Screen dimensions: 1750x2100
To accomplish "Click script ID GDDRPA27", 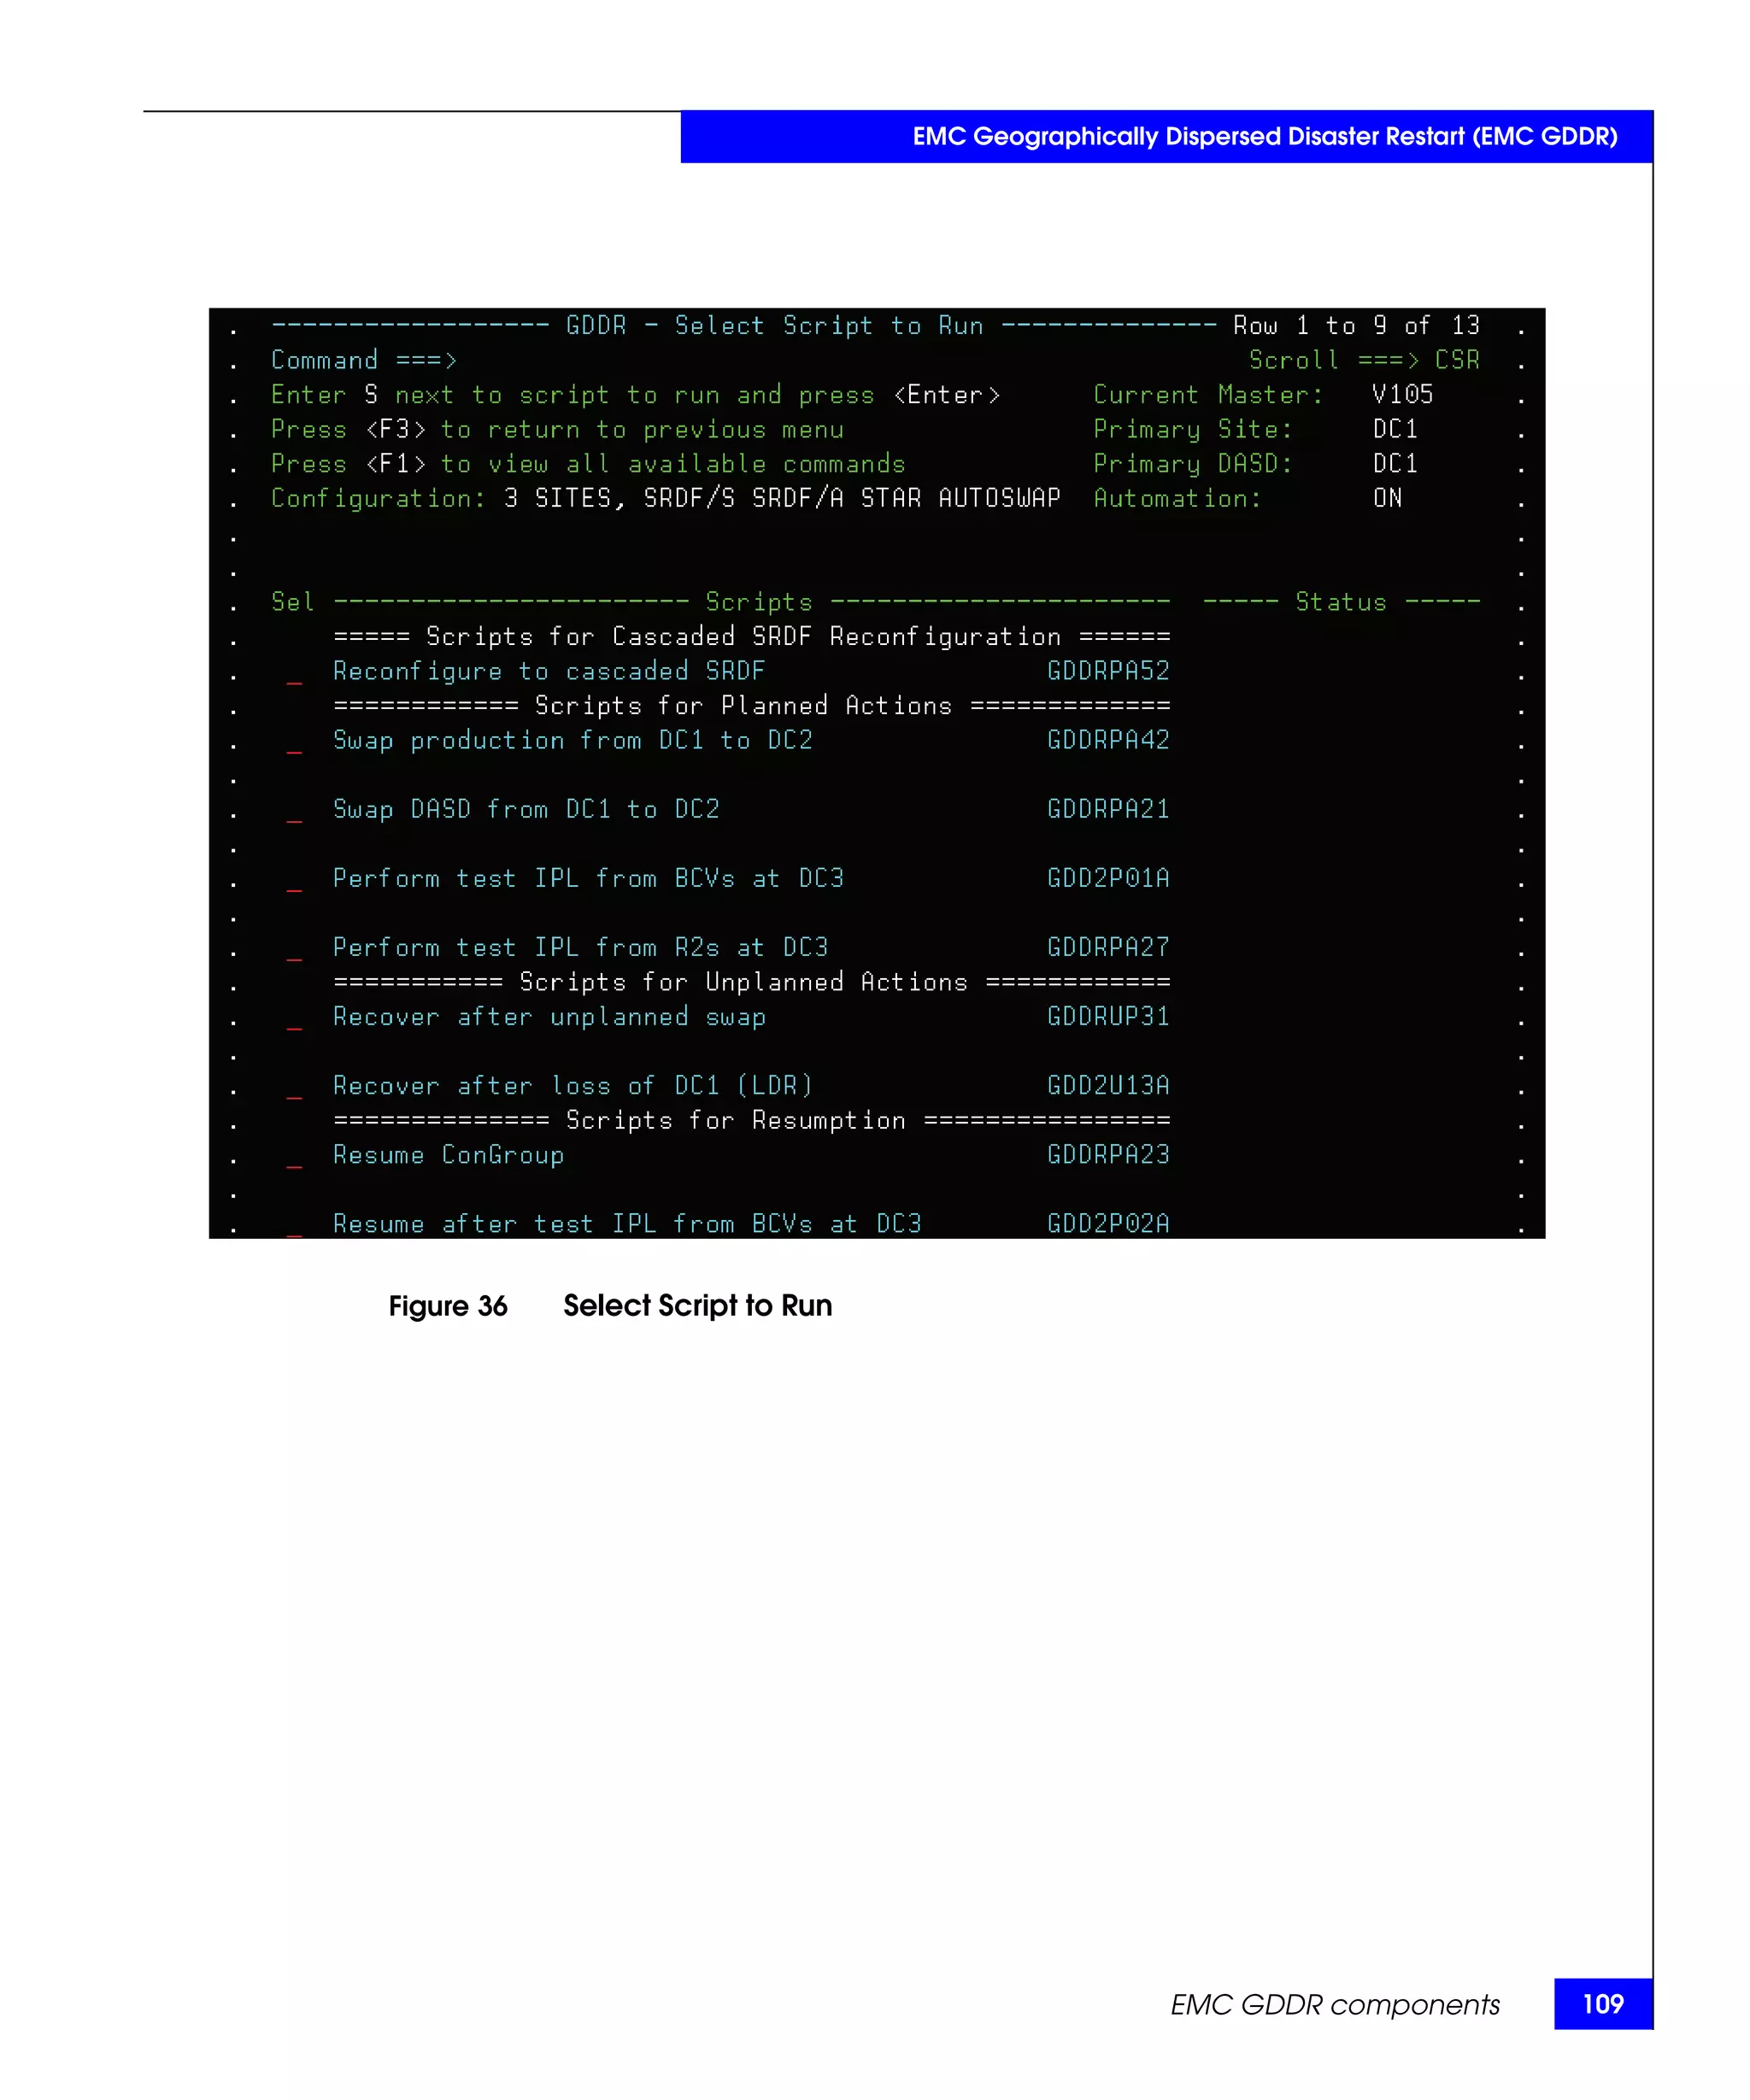I will [x=1108, y=947].
